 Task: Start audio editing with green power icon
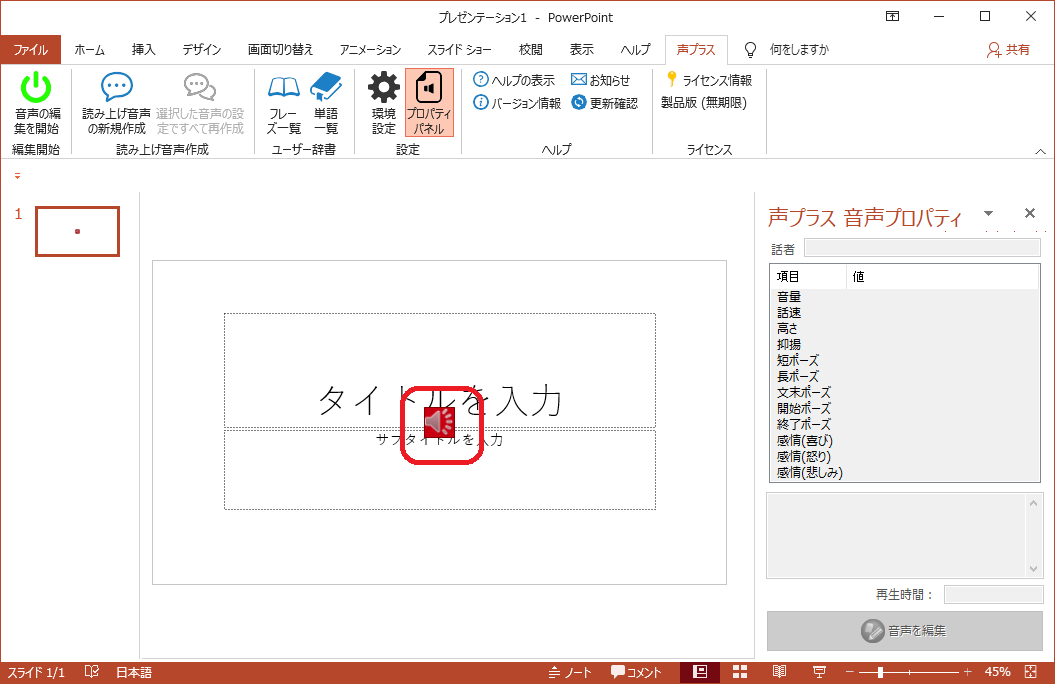point(36,103)
